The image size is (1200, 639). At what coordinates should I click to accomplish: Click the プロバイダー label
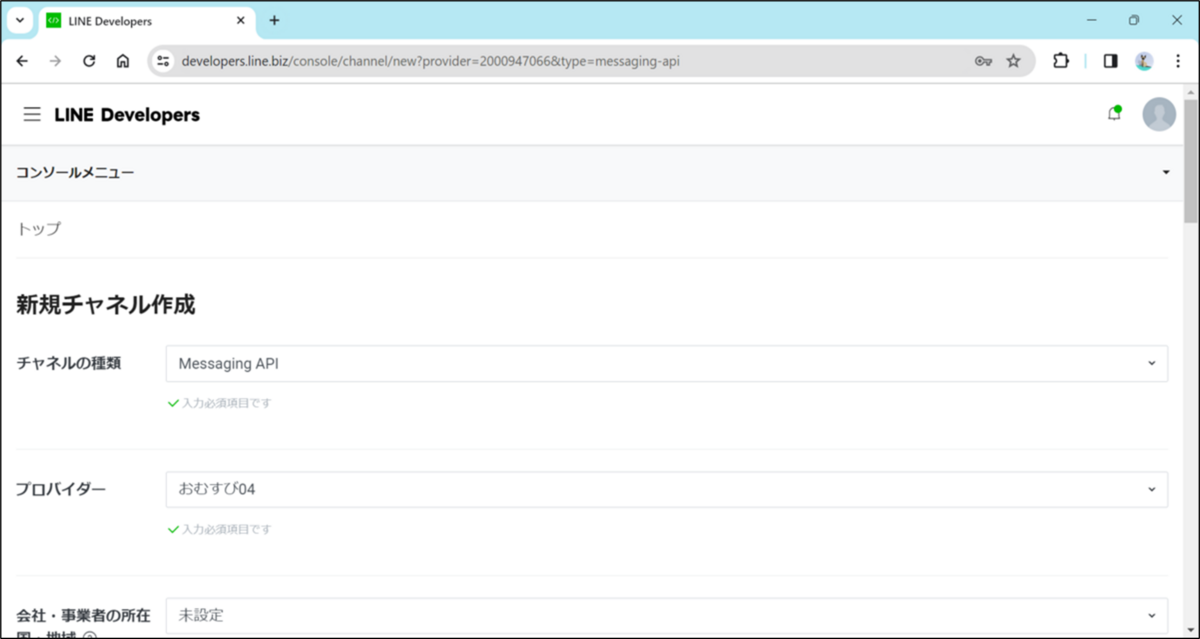[x=61, y=489]
